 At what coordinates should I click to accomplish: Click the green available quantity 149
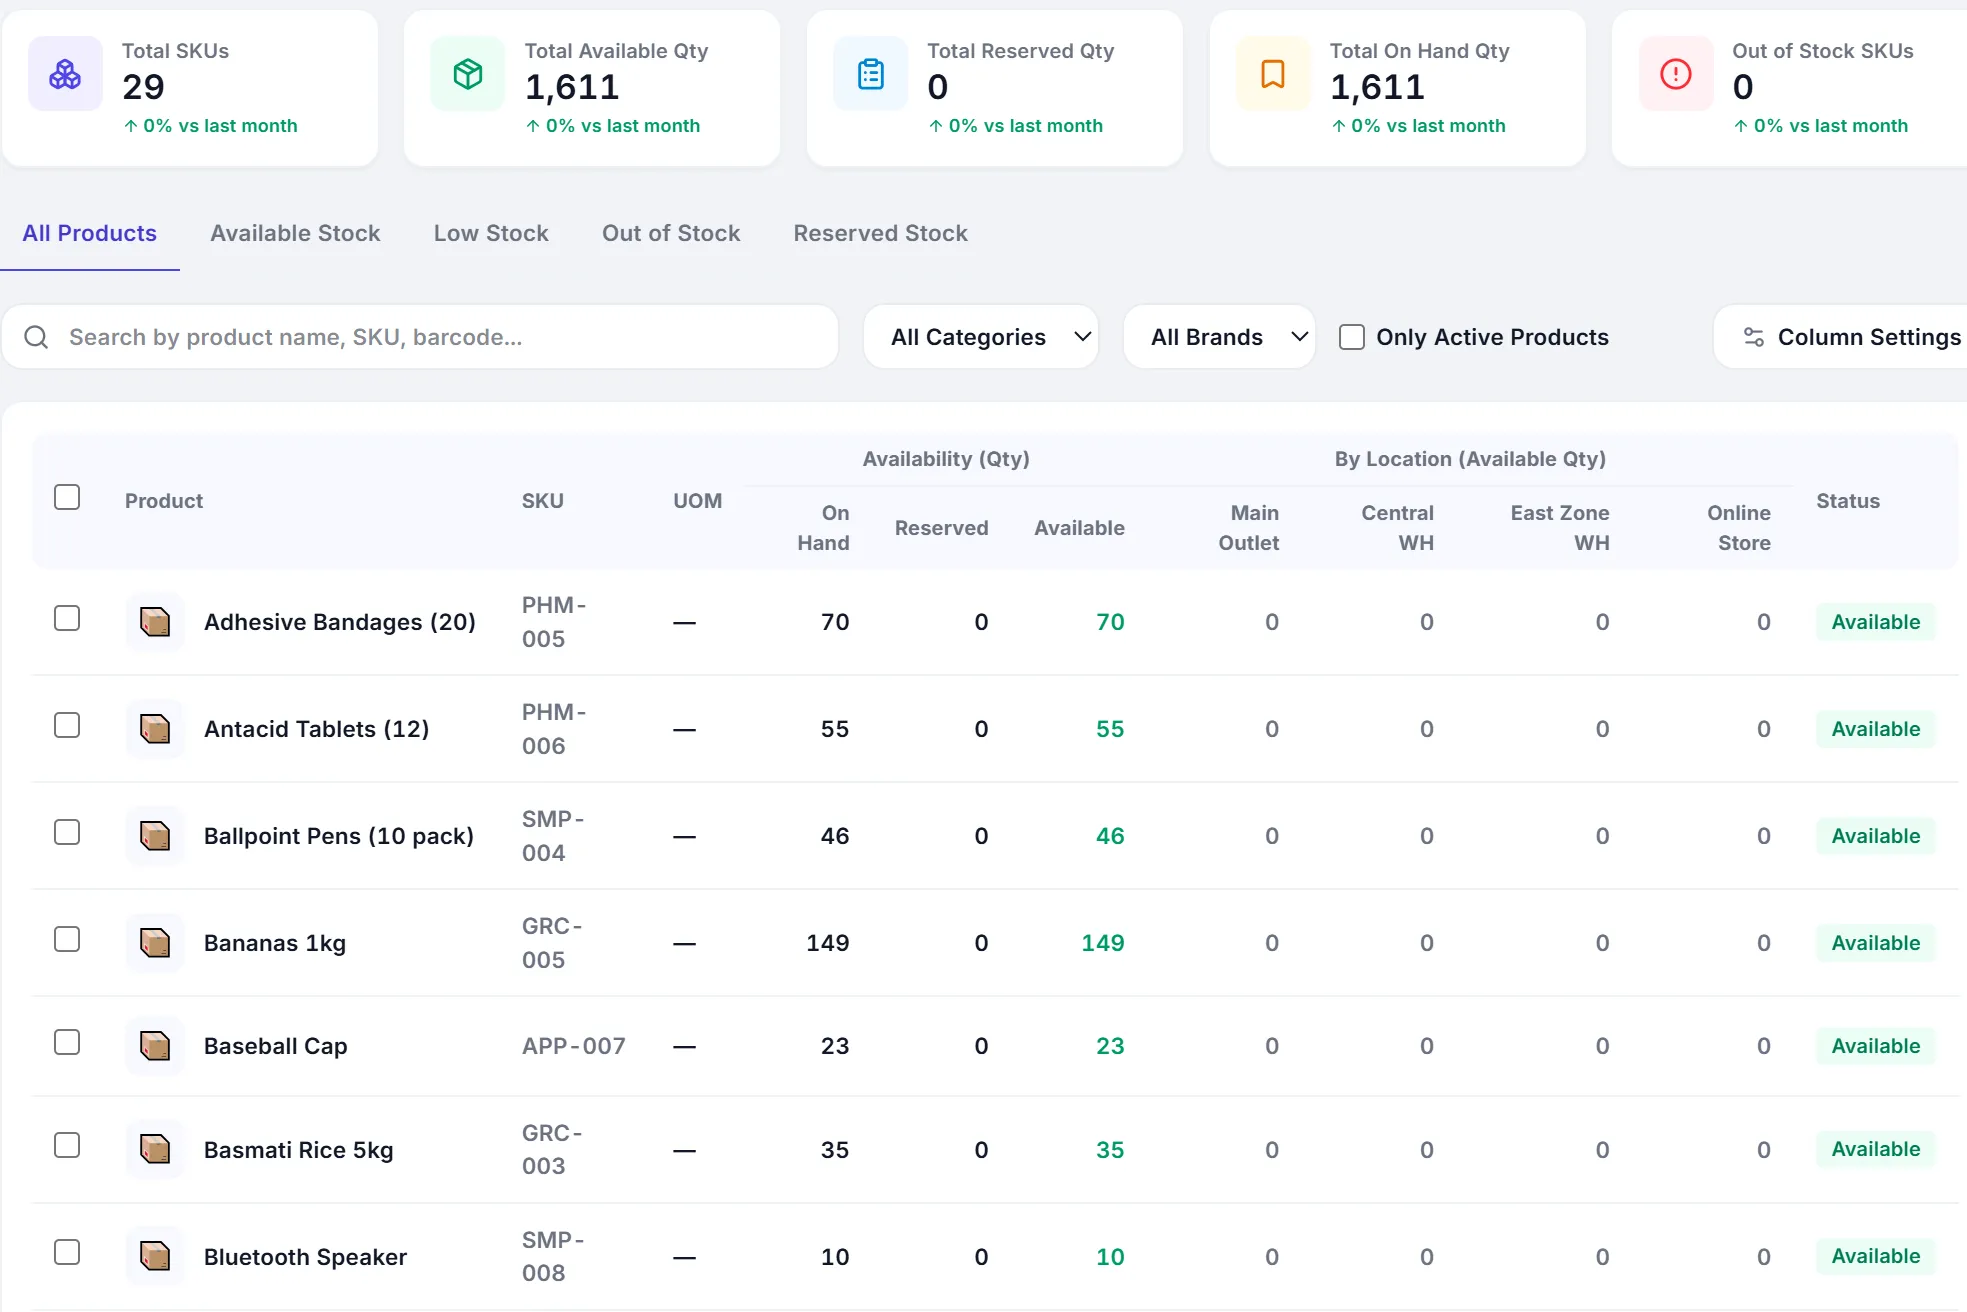click(x=1103, y=943)
